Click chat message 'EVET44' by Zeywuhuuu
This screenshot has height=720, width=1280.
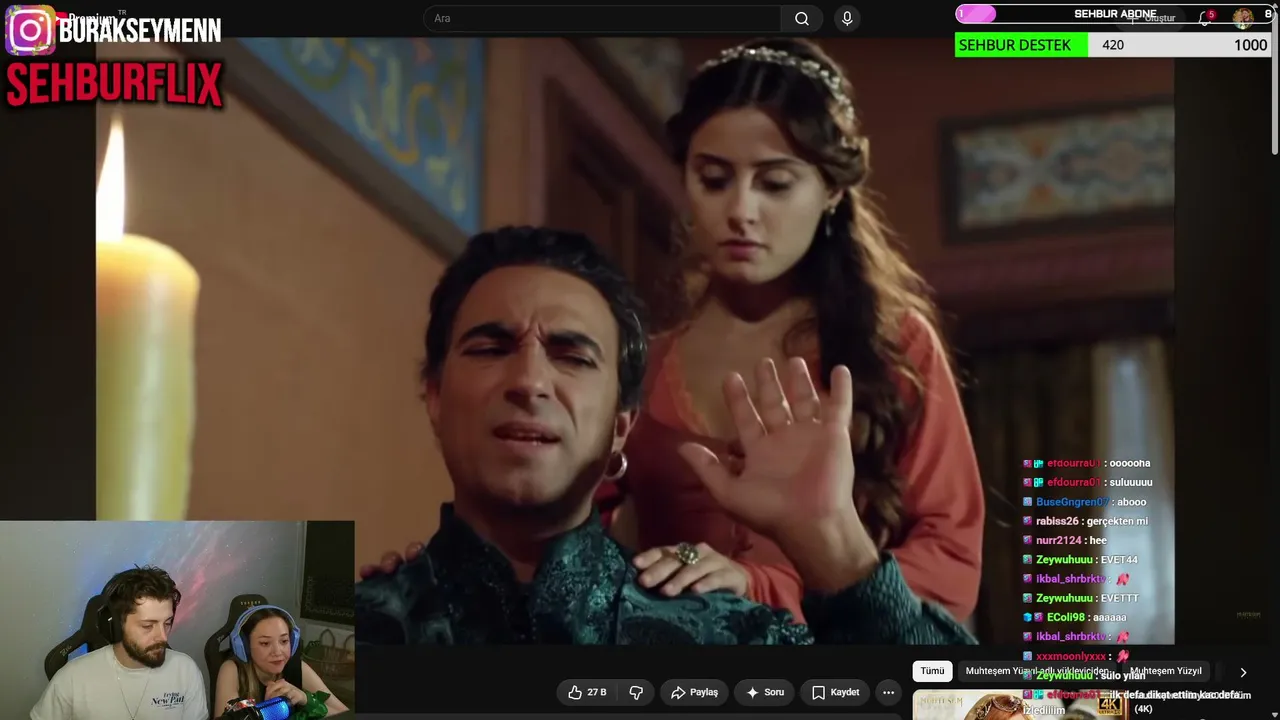pyautogui.click(x=1119, y=560)
